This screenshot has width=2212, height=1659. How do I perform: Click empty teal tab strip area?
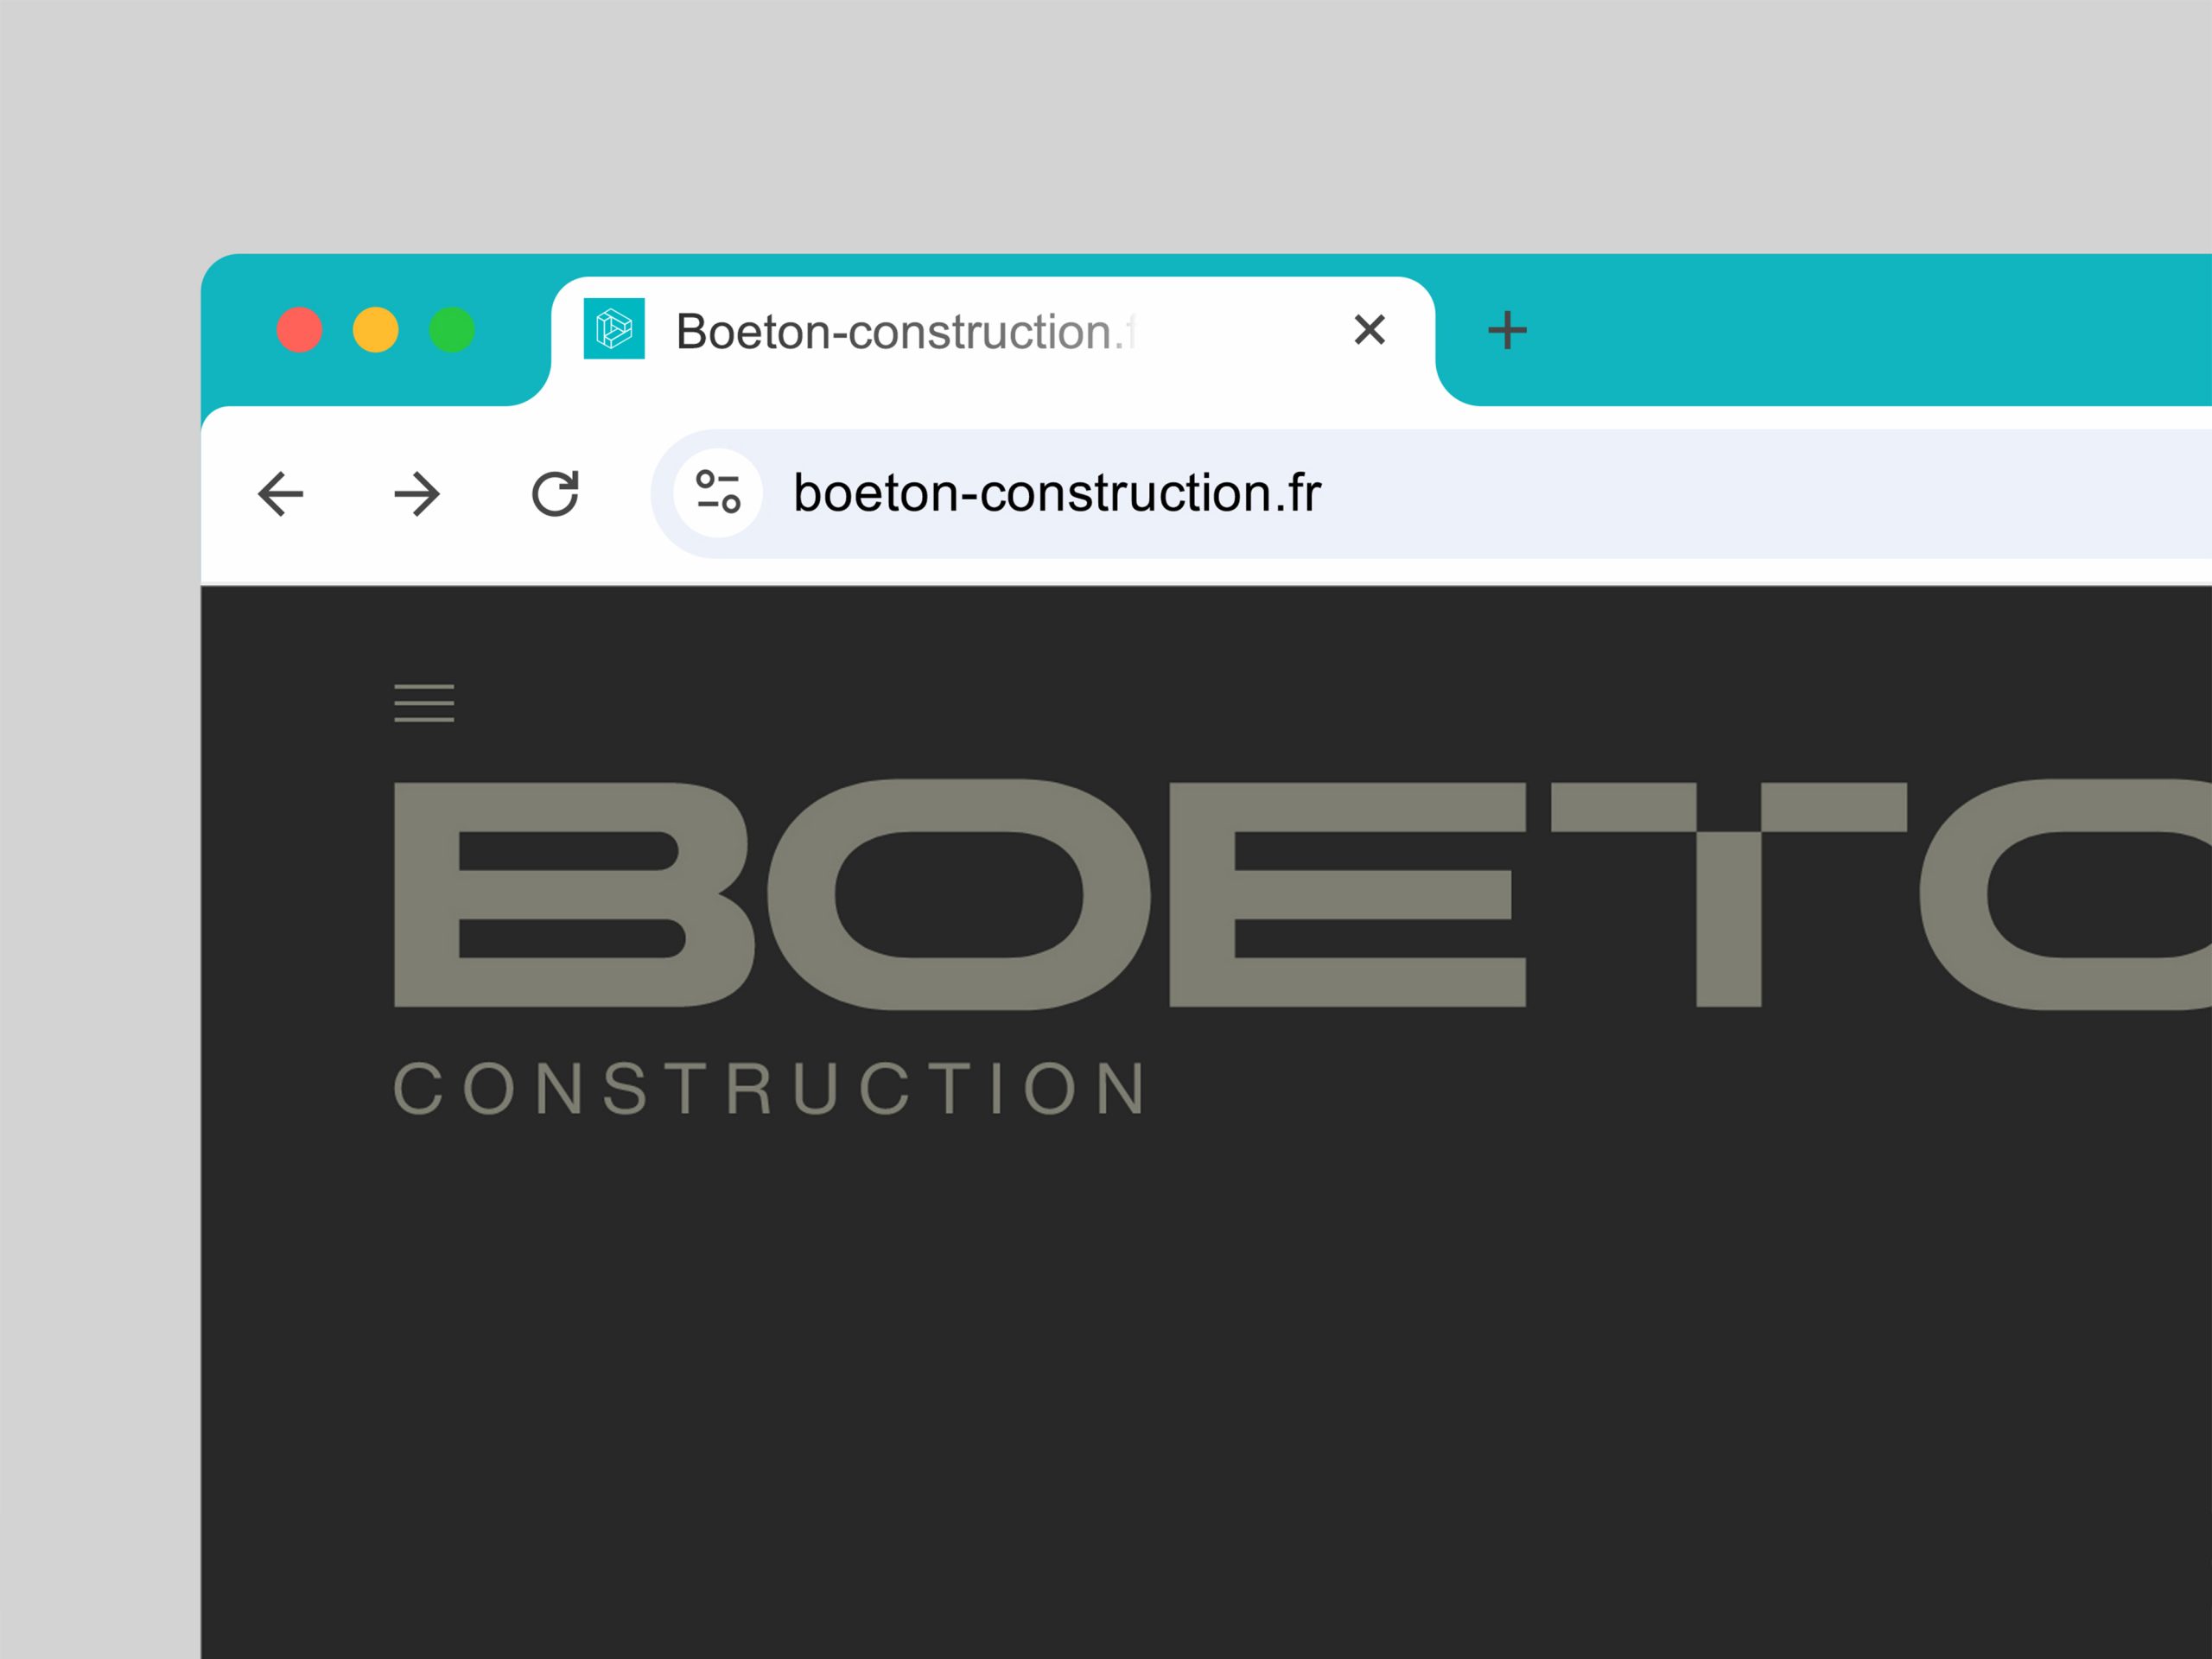point(1850,330)
